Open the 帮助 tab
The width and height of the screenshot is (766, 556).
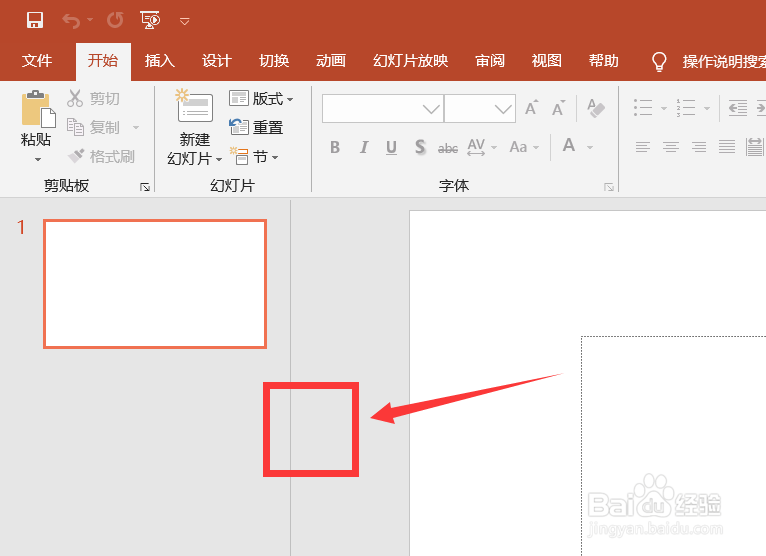point(603,61)
